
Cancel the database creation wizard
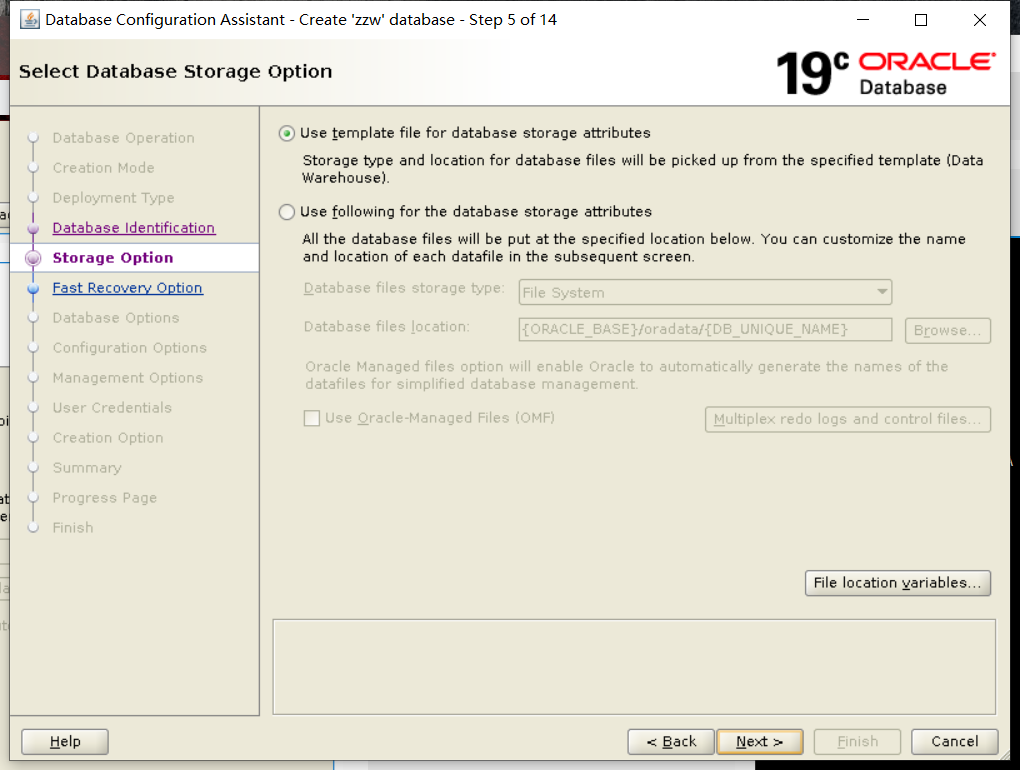(x=954, y=741)
